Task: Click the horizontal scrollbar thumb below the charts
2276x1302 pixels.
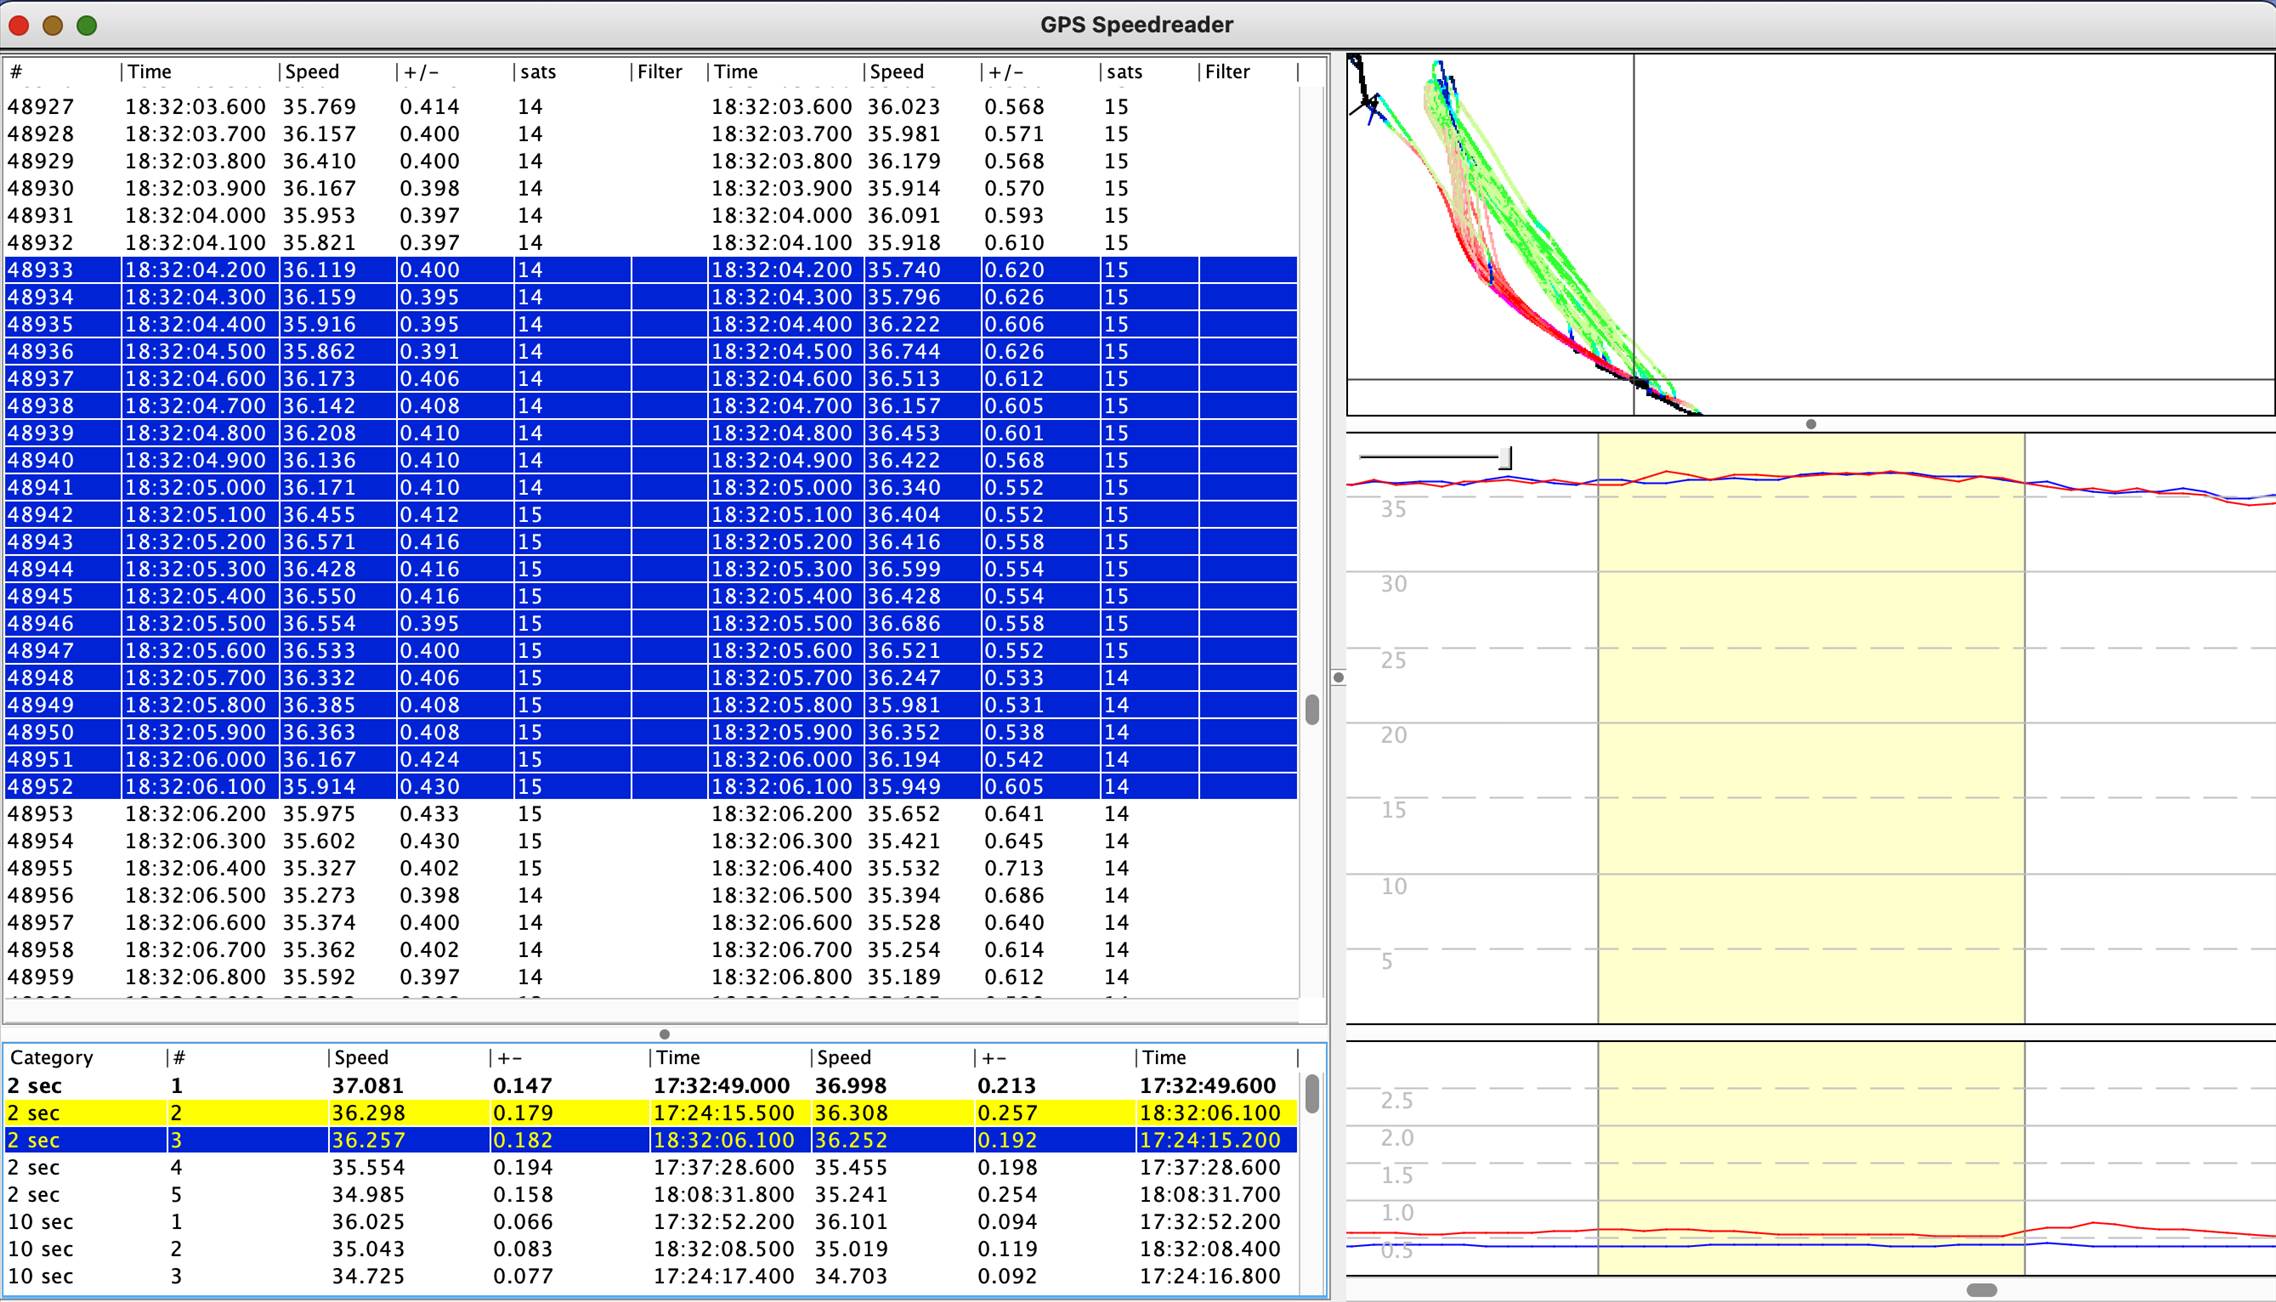Action: pyautogui.click(x=1980, y=1290)
